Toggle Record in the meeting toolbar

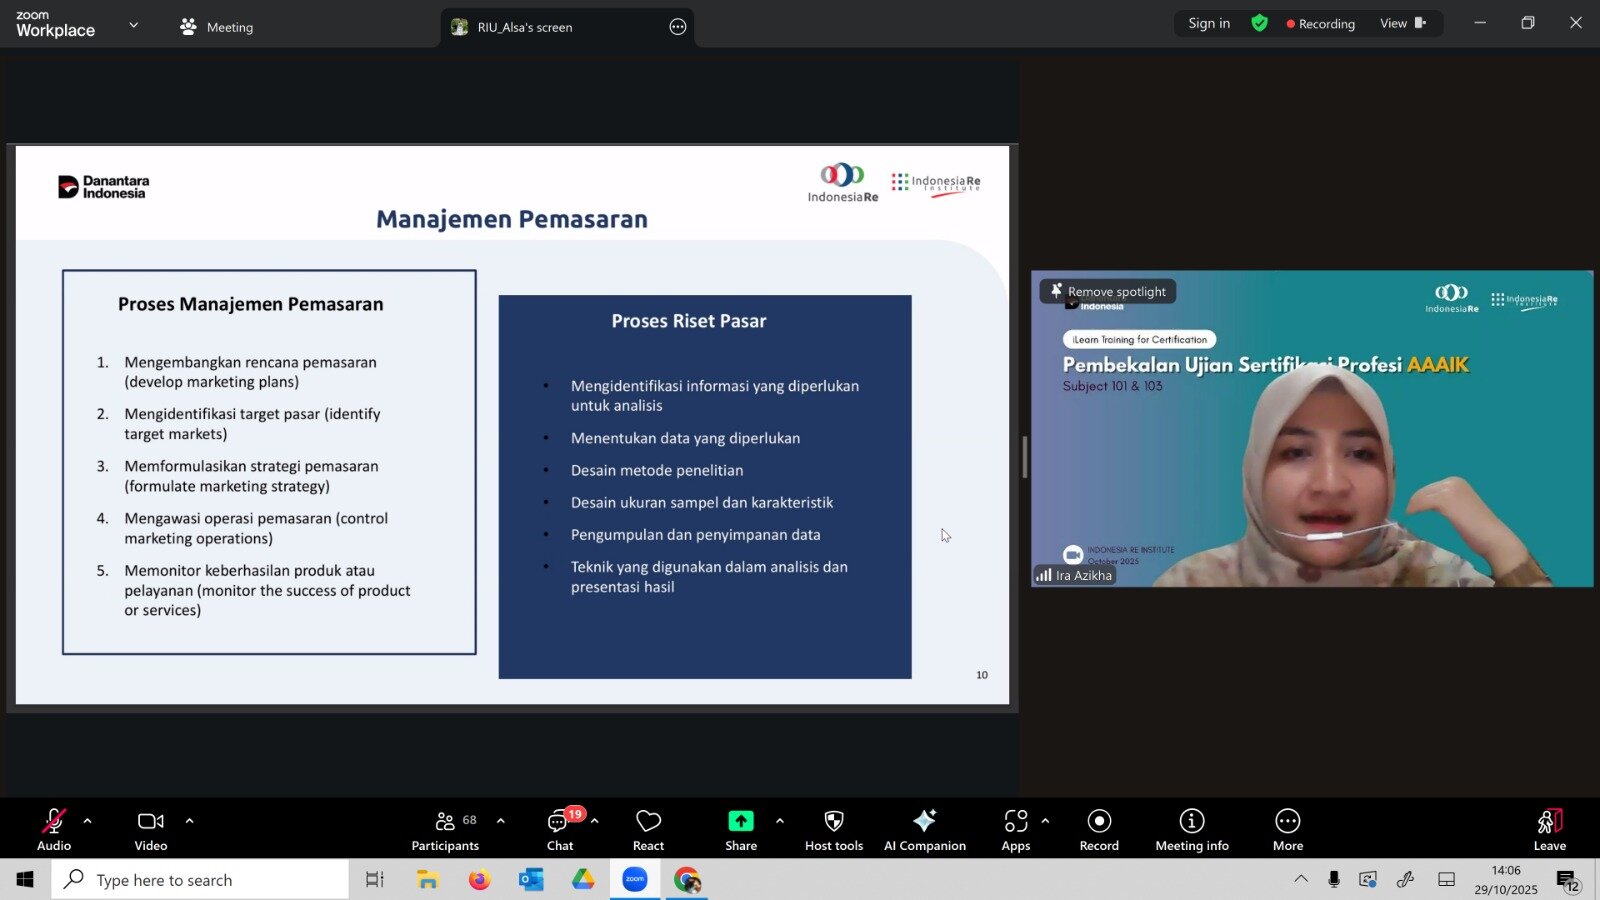[x=1099, y=829]
